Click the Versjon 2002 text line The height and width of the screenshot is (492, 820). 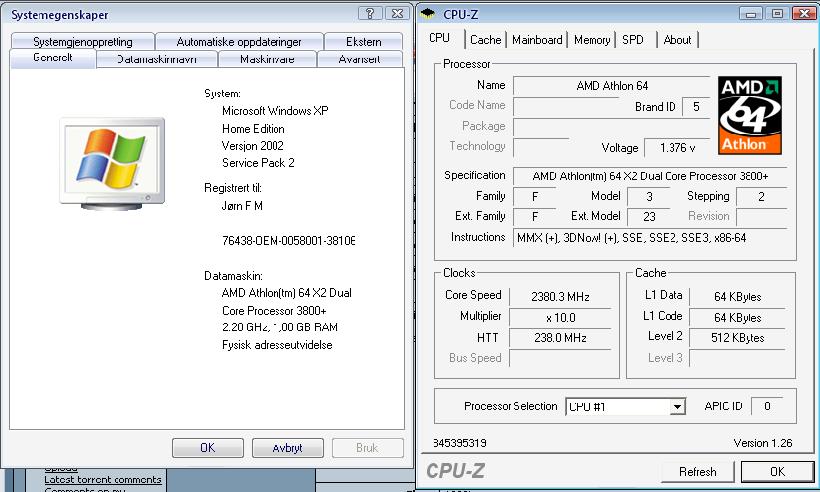(x=253, y=146)
